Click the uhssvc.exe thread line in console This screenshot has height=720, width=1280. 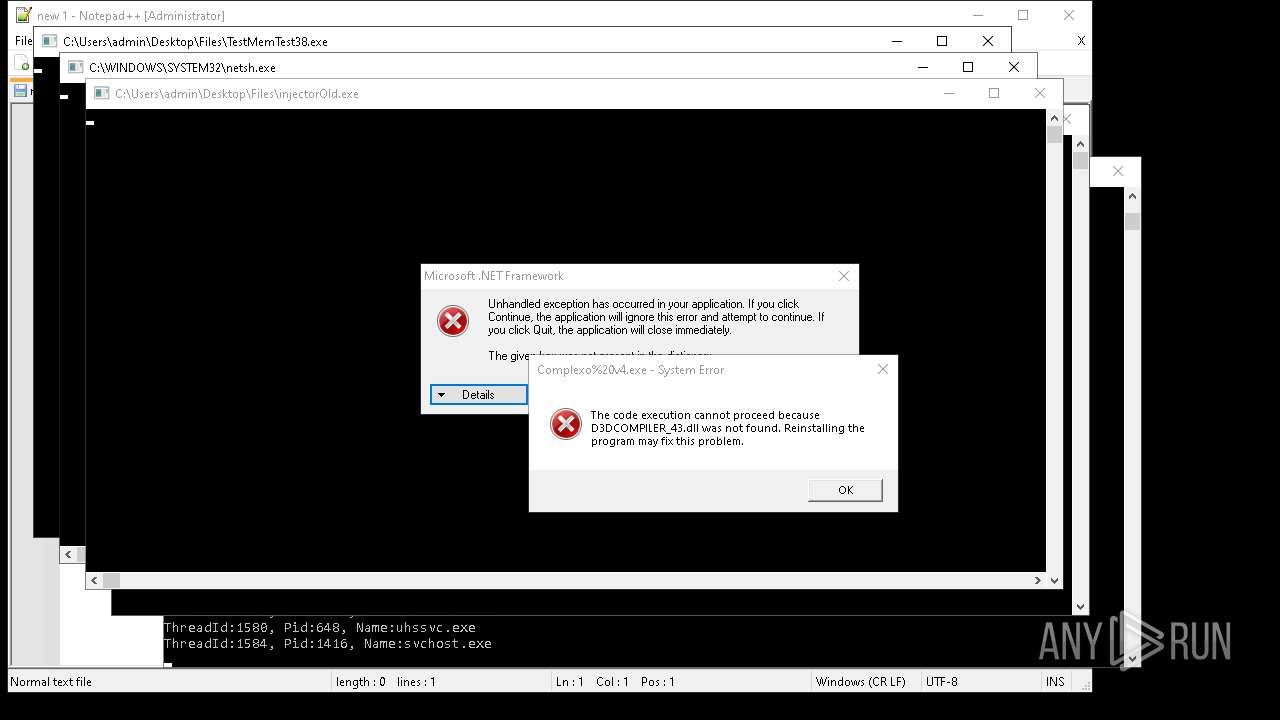[319, 627]
